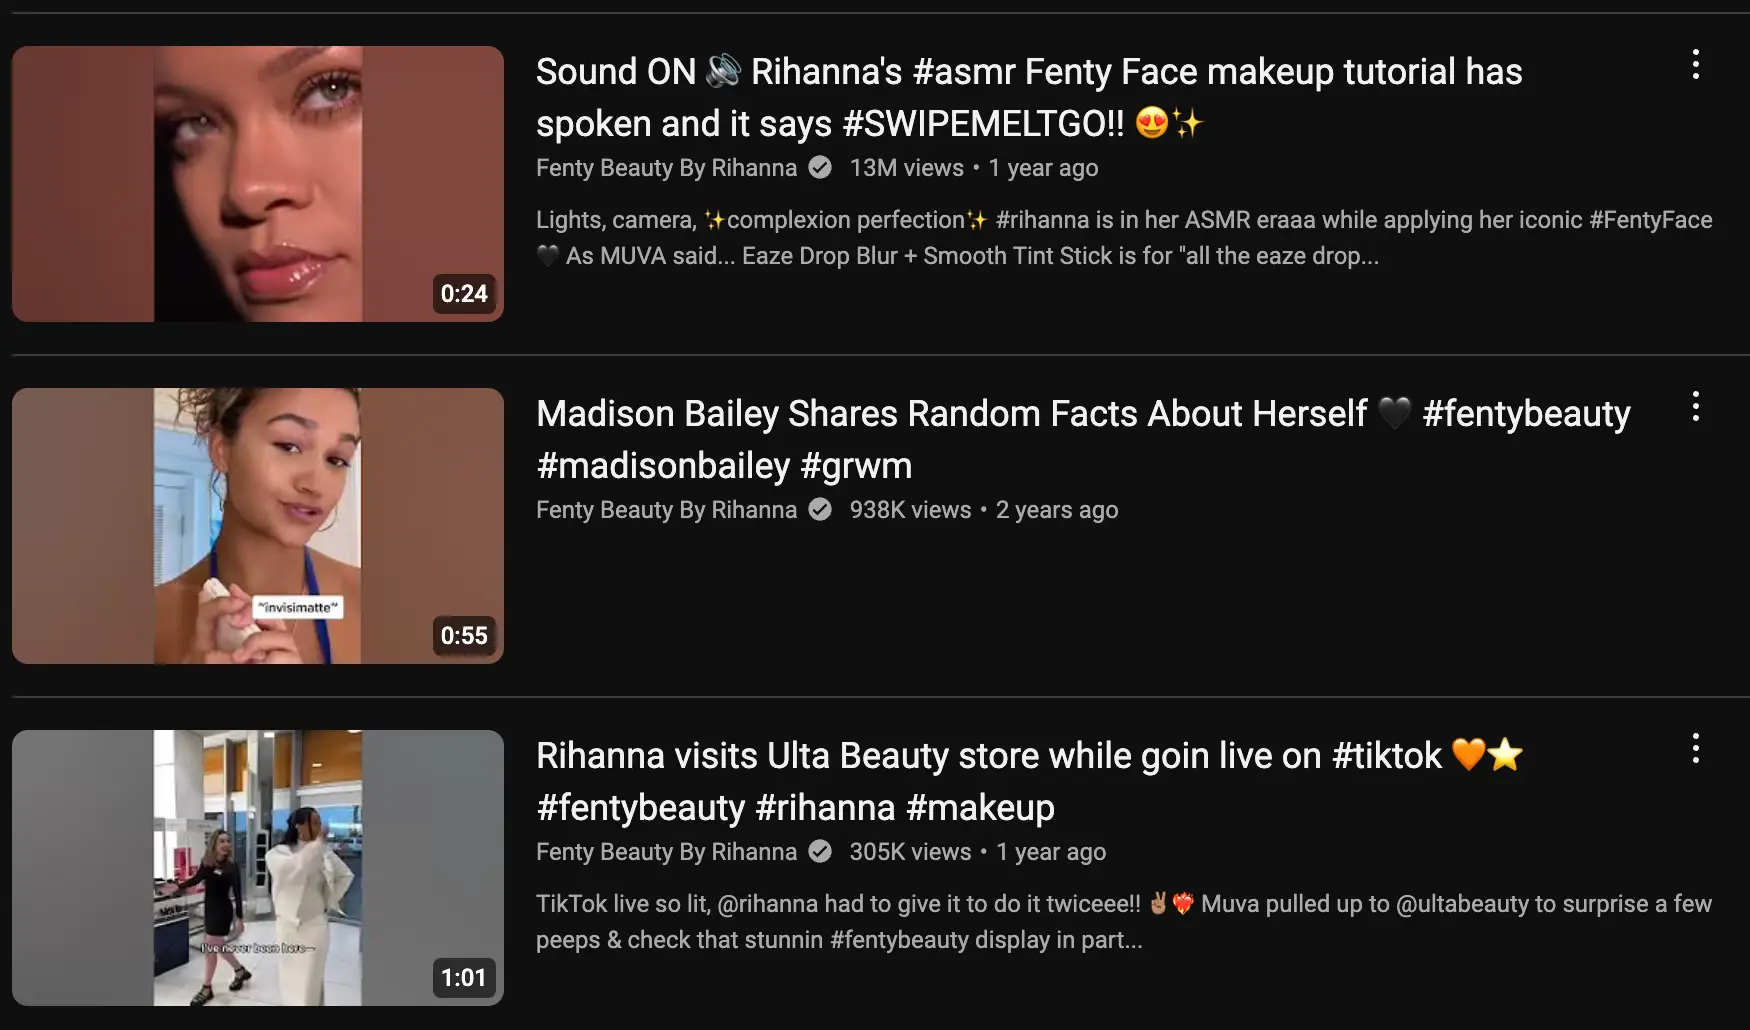The height and width of the screenshot is (1030, 1750).
Task: Open title 'Madison Bailey Shares Random Facts'
Action: [1083, 440]
